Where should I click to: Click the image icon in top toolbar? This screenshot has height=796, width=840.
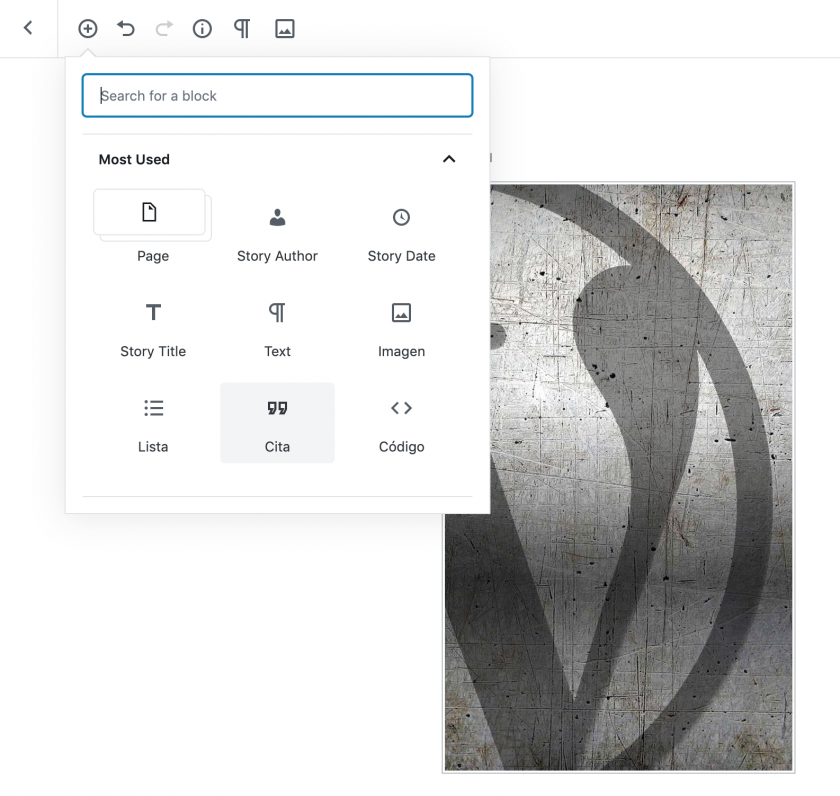tap(285, 28)
